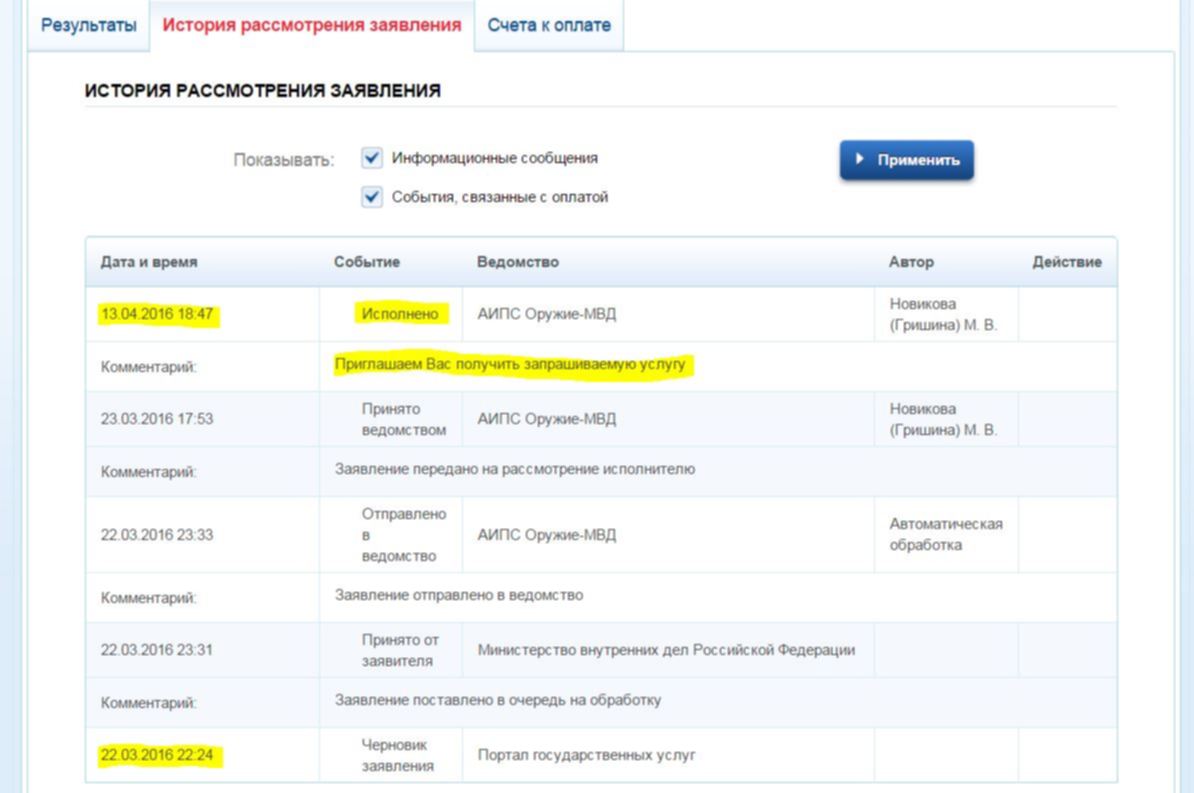
Task: Click comment Приглашаем Вас получить запрашиваемую услугу
Action: [x=510, y=365]
